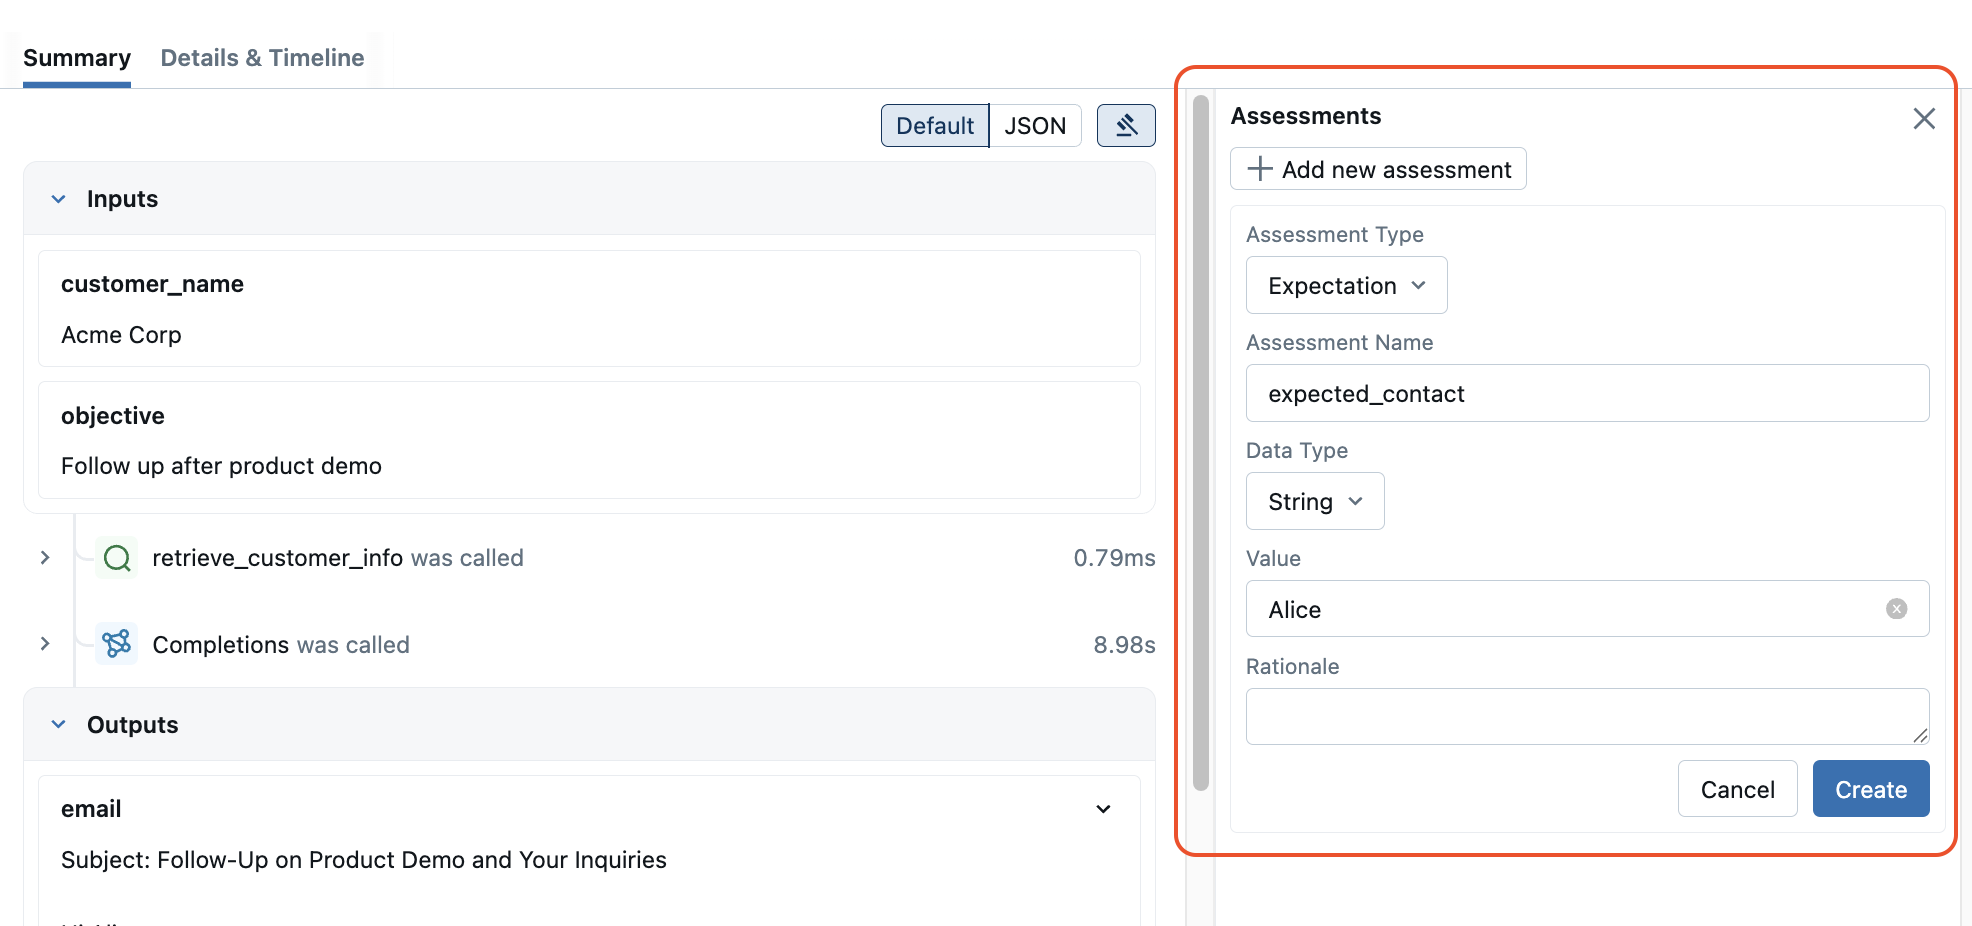This screenshot has height=926, width=1972.
Task: Click the Completions model icon
Action: coord(116,644)
